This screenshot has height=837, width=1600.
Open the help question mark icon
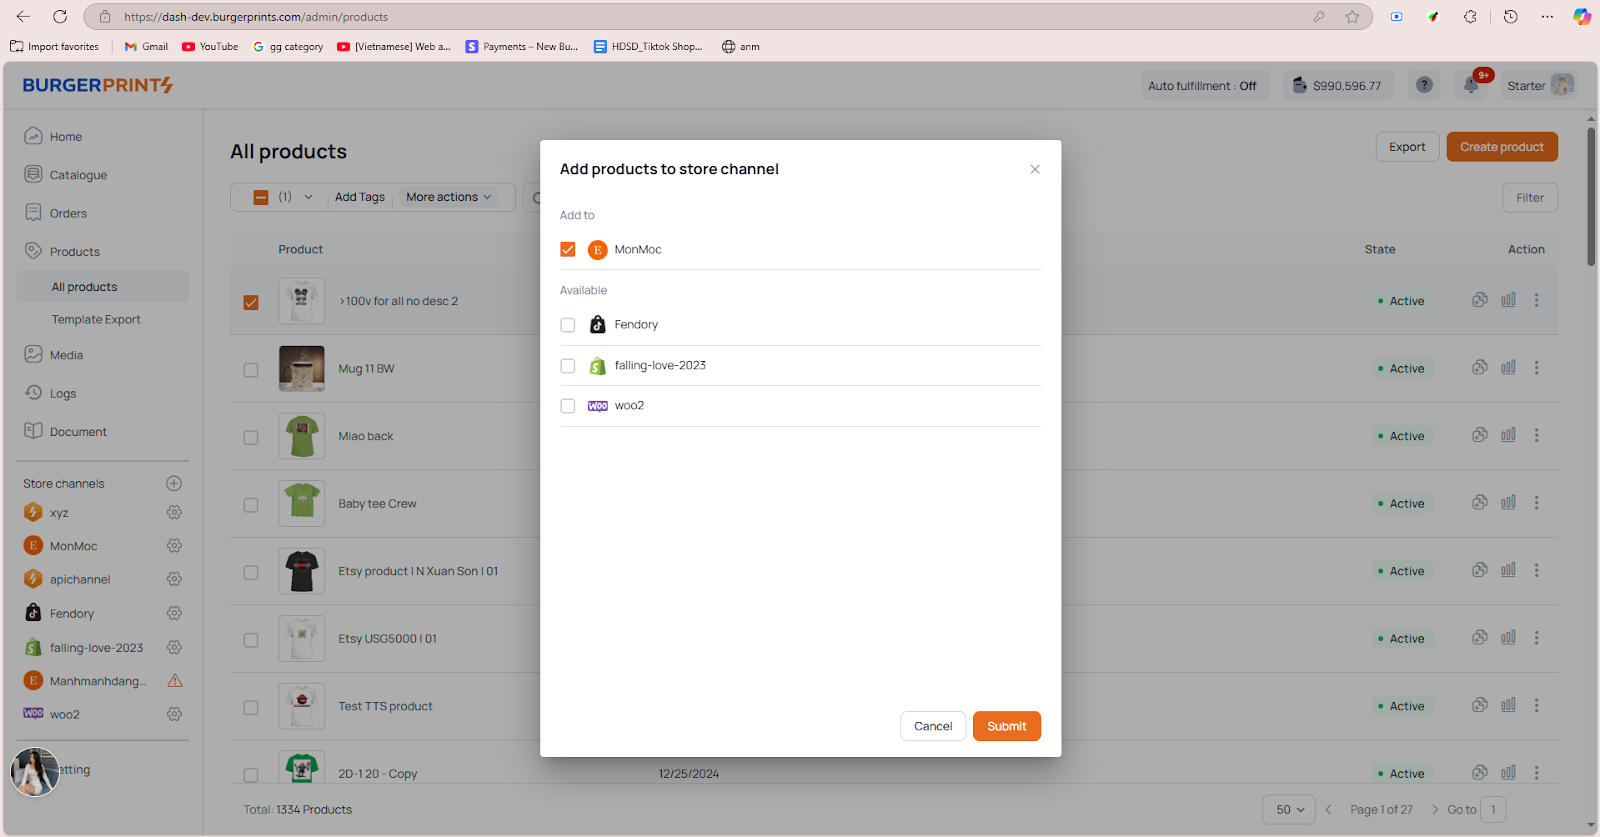(1424, 85)
